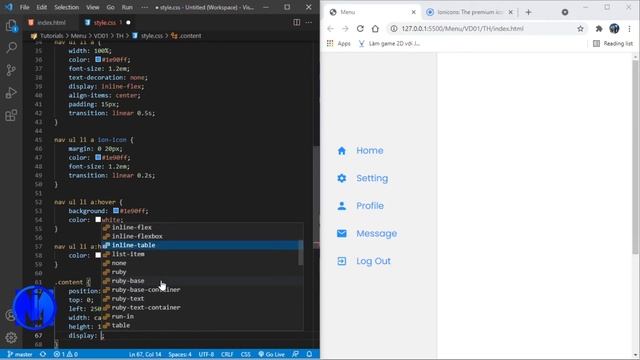This screenshot has width=640, height=360.
Task: Open a new browser tab
Action: coord(529,12)
